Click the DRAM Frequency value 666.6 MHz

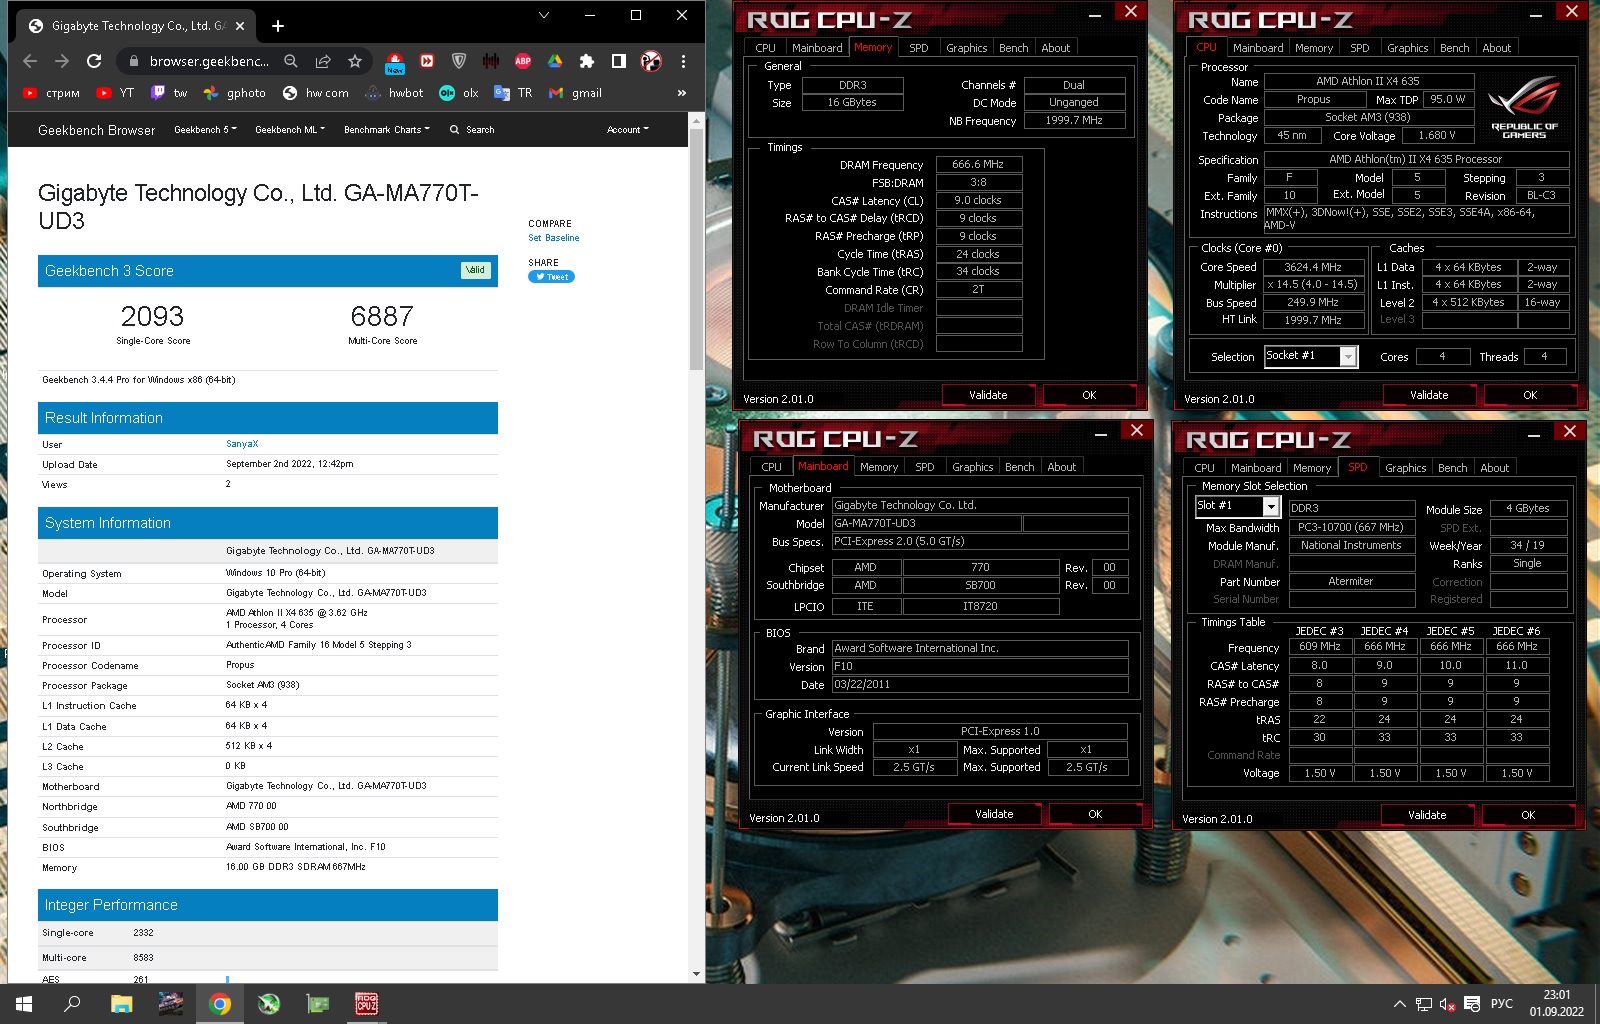978,164
